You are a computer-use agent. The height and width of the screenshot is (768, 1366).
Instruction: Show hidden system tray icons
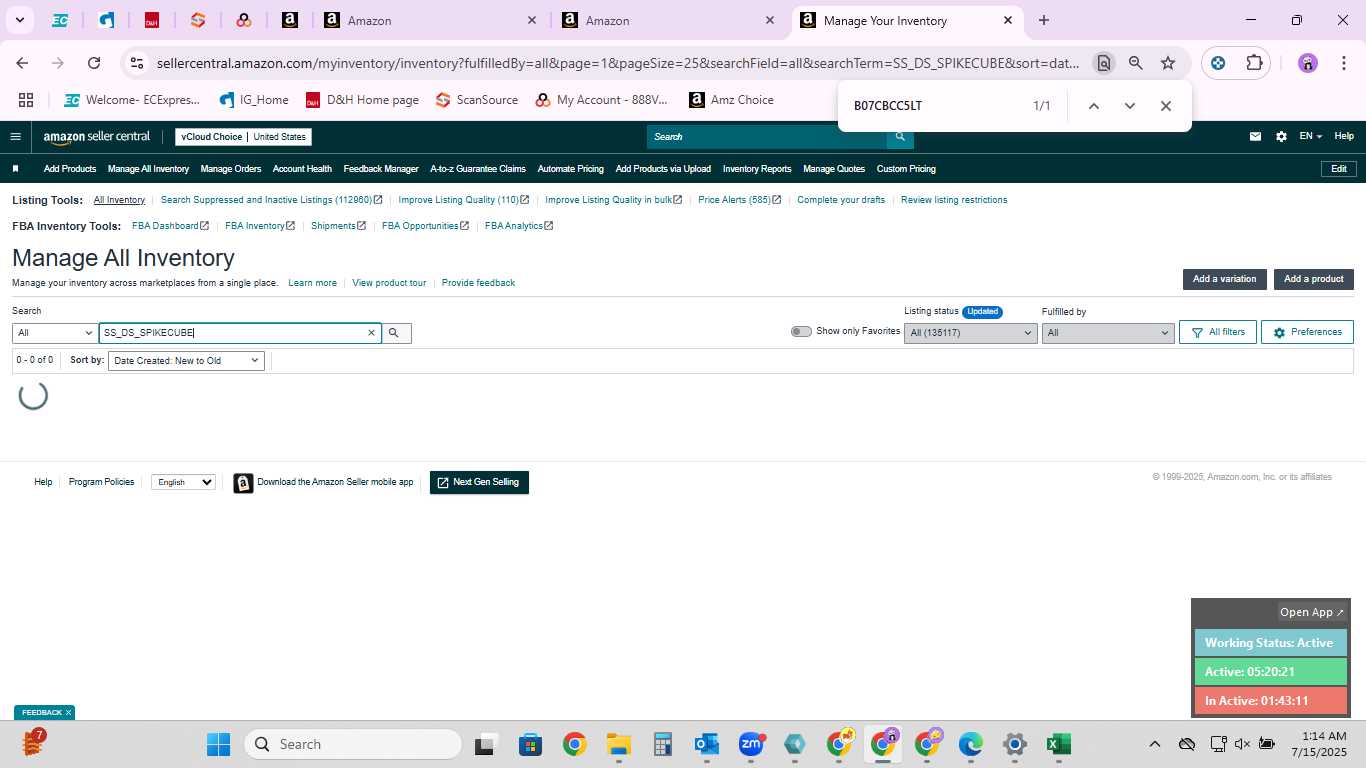point(1154,744)
